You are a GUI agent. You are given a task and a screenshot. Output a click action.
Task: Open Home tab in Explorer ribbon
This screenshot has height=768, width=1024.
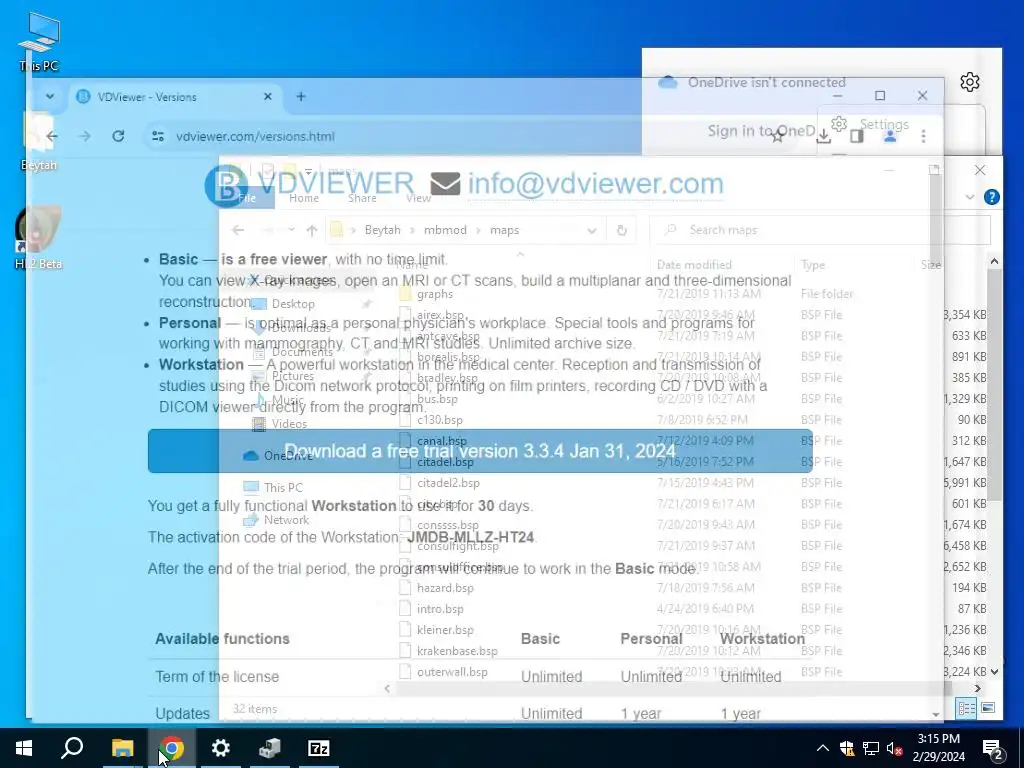pos(304,198)
